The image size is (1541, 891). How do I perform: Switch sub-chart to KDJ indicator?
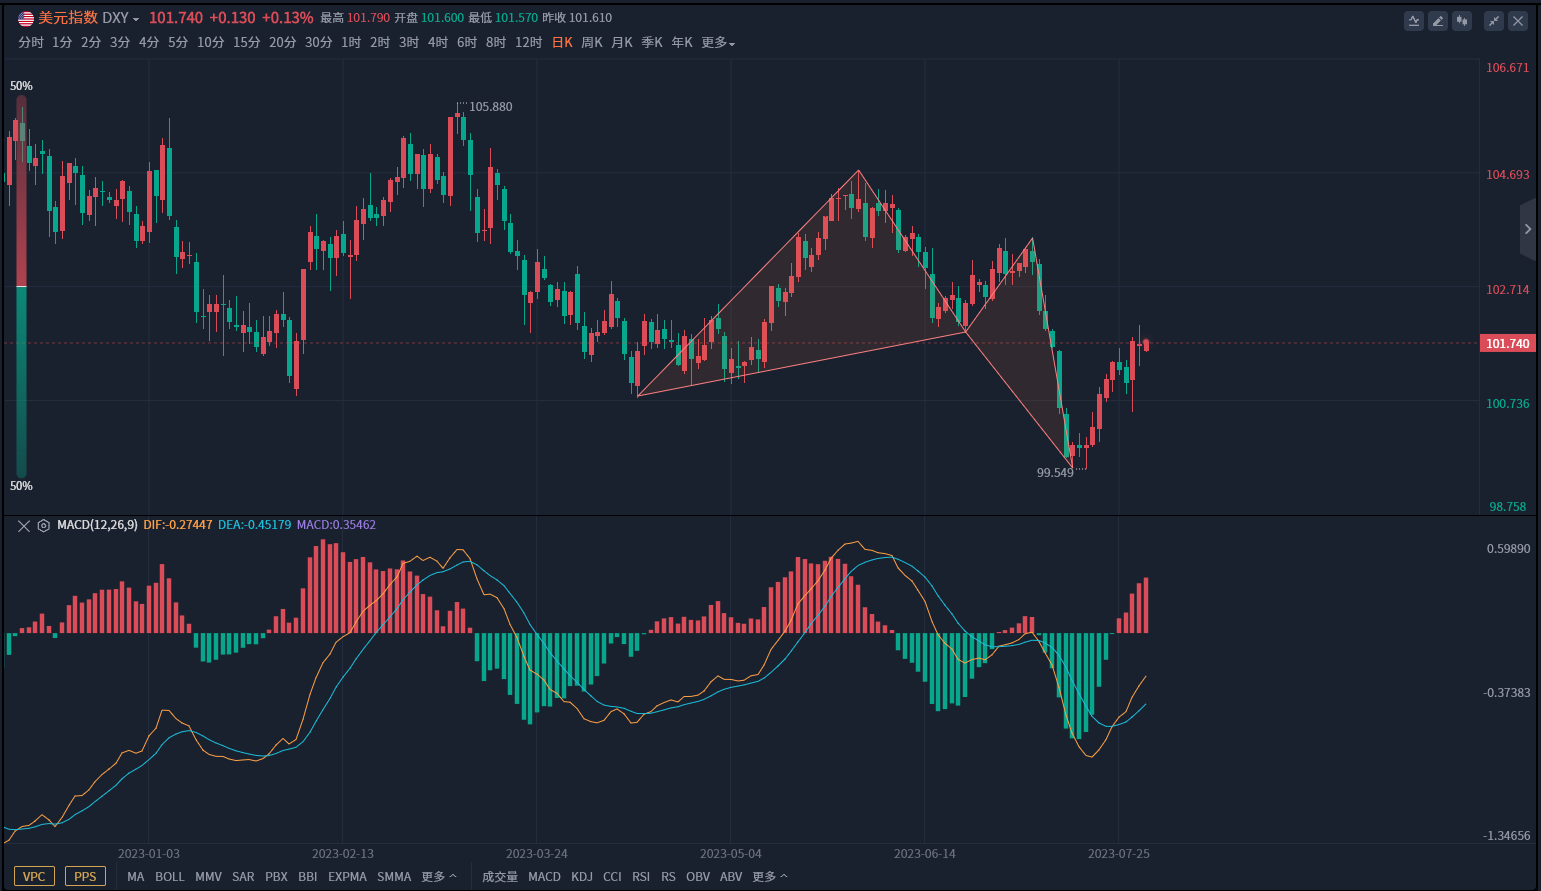(582, 876)
